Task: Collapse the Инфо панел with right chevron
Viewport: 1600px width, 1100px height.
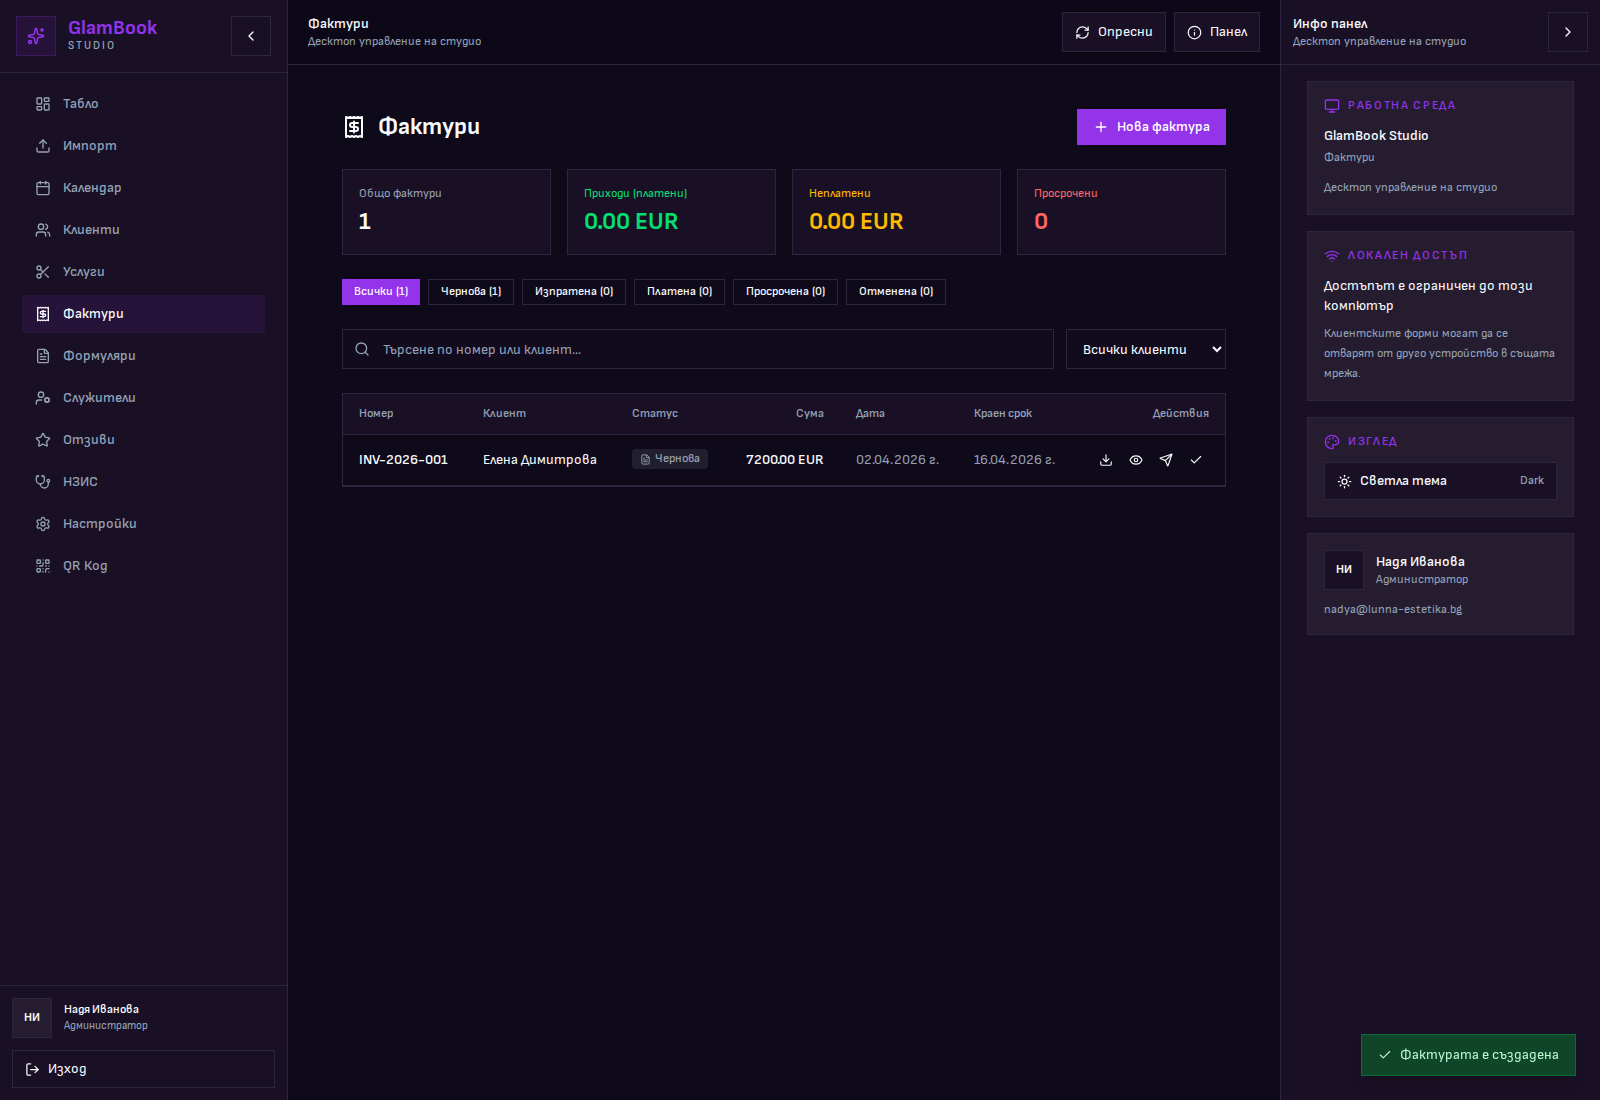Action: point(1567,32)
